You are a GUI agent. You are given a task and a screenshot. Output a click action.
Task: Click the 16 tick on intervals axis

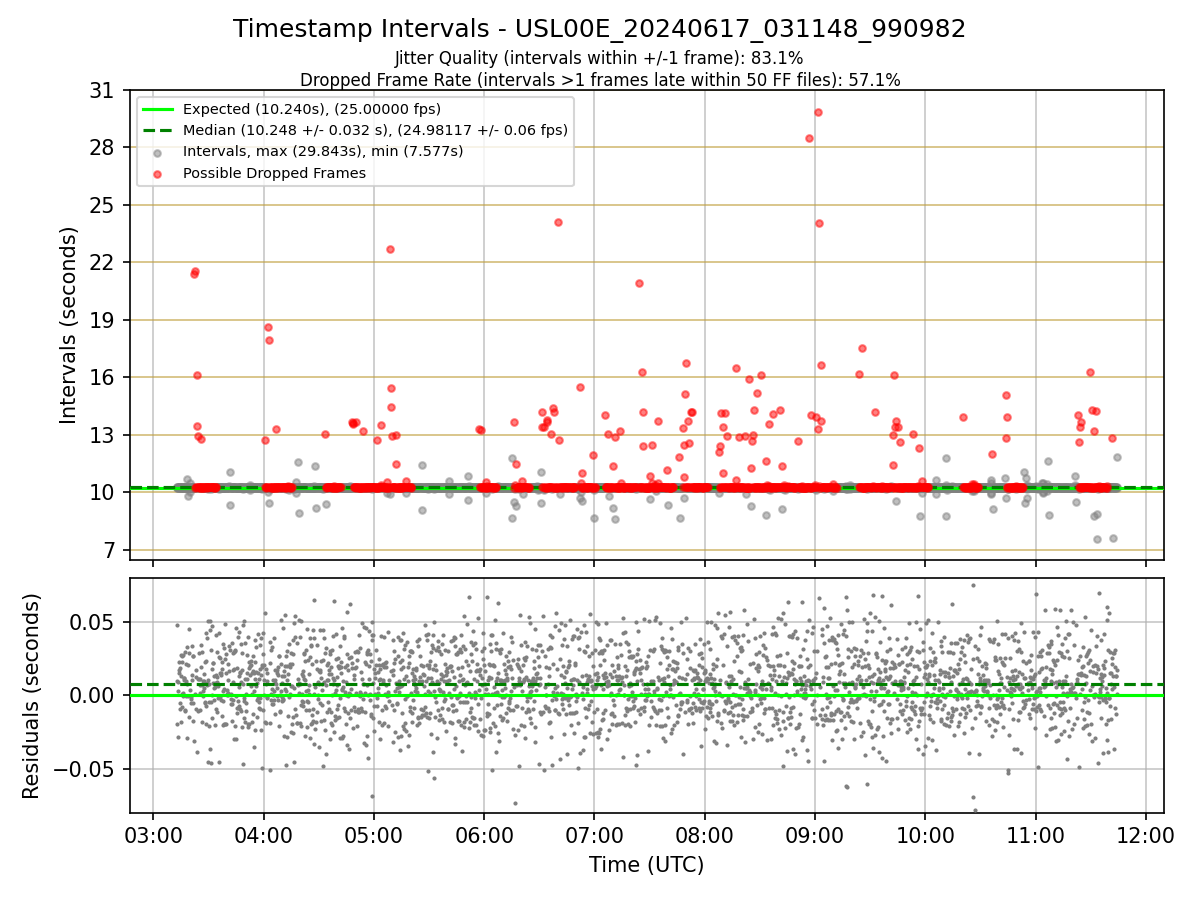103,378
